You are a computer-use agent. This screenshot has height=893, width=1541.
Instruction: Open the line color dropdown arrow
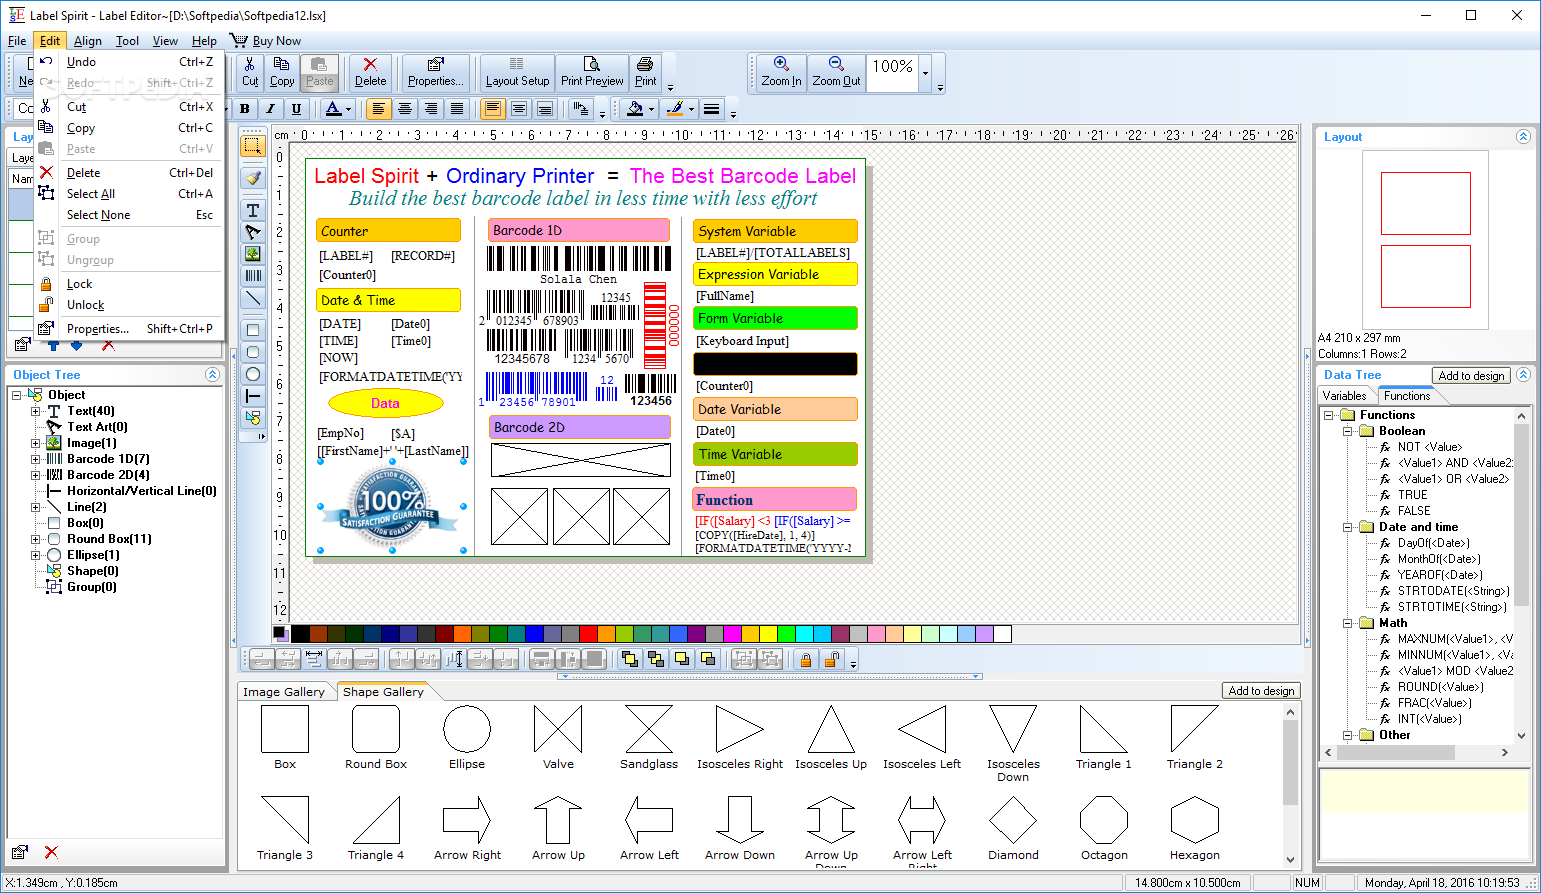click(x=691, y=109)
